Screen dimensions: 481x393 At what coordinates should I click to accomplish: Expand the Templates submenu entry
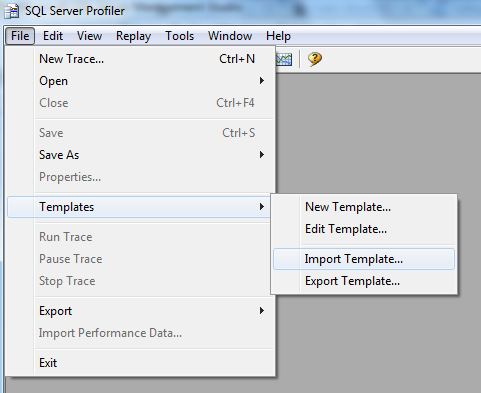tap(138, 207)
